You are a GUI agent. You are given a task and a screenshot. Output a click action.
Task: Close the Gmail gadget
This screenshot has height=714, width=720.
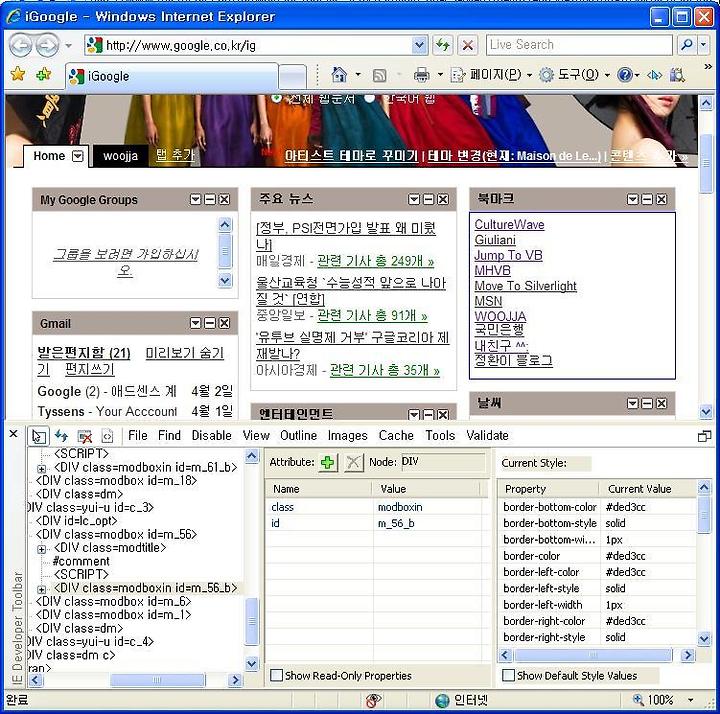(x=224, y=323)
